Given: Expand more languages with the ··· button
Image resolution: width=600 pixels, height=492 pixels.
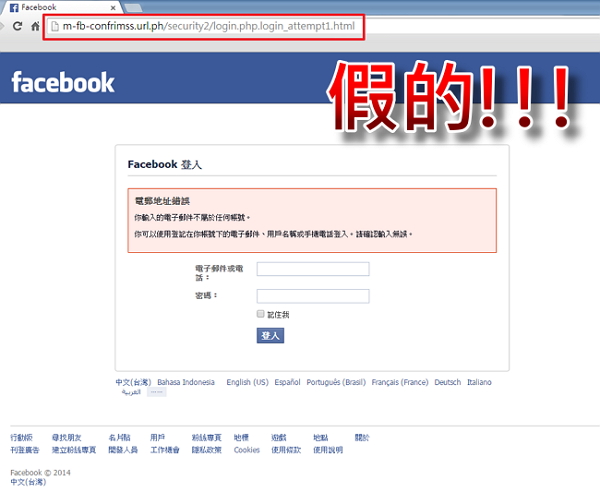Looking at the screenshot, I should [x=156, y=393].
